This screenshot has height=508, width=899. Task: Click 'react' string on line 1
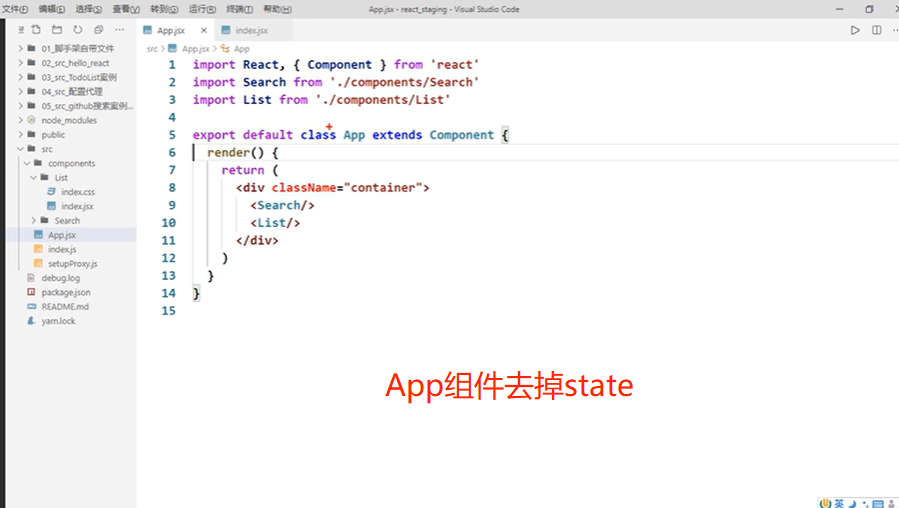(x=454, y=65)
